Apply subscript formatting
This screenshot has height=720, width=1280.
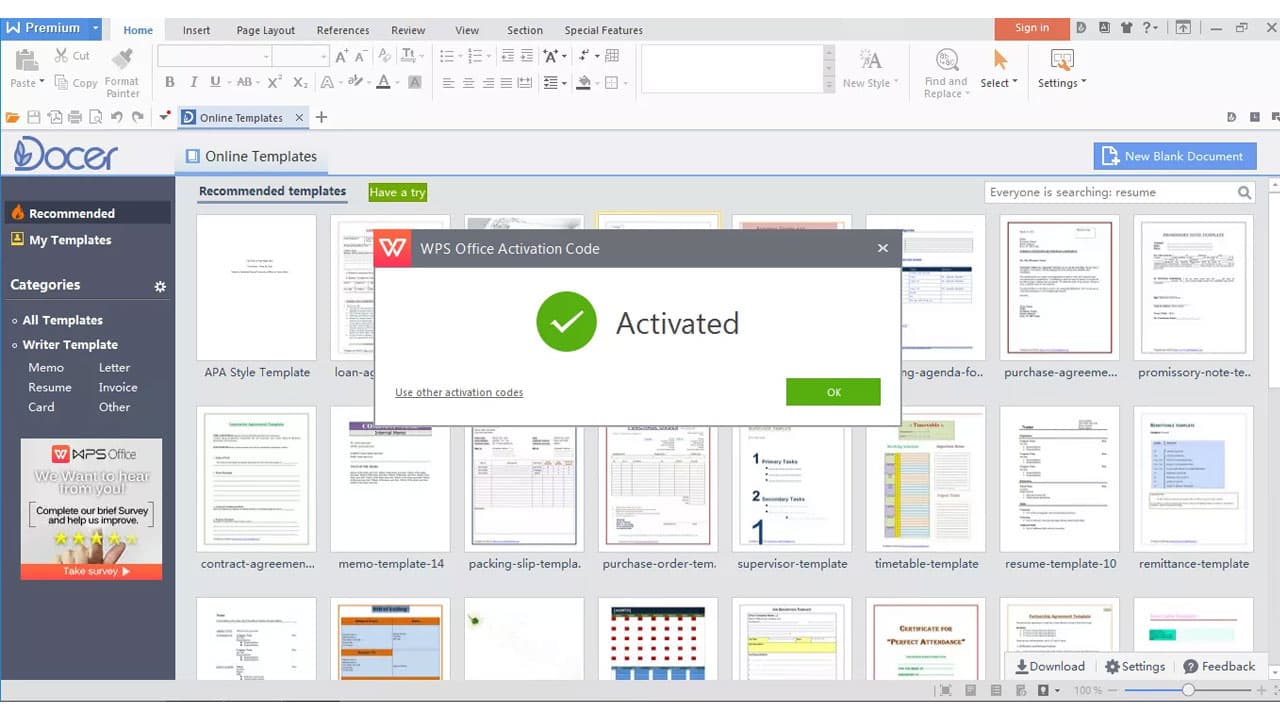click(300, 82)
